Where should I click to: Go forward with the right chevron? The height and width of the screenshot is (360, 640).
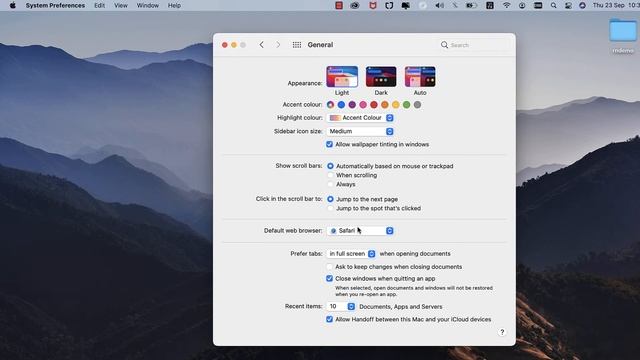[x=278, y=44]
